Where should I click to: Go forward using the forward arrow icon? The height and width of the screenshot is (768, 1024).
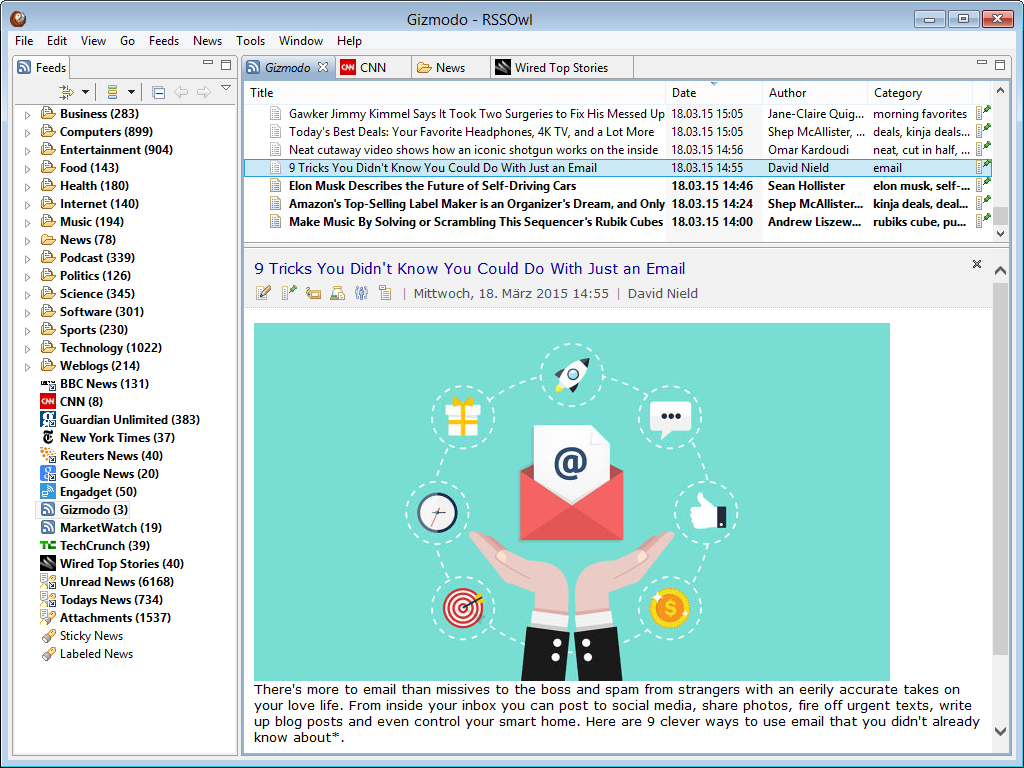(x=204, y=91)
